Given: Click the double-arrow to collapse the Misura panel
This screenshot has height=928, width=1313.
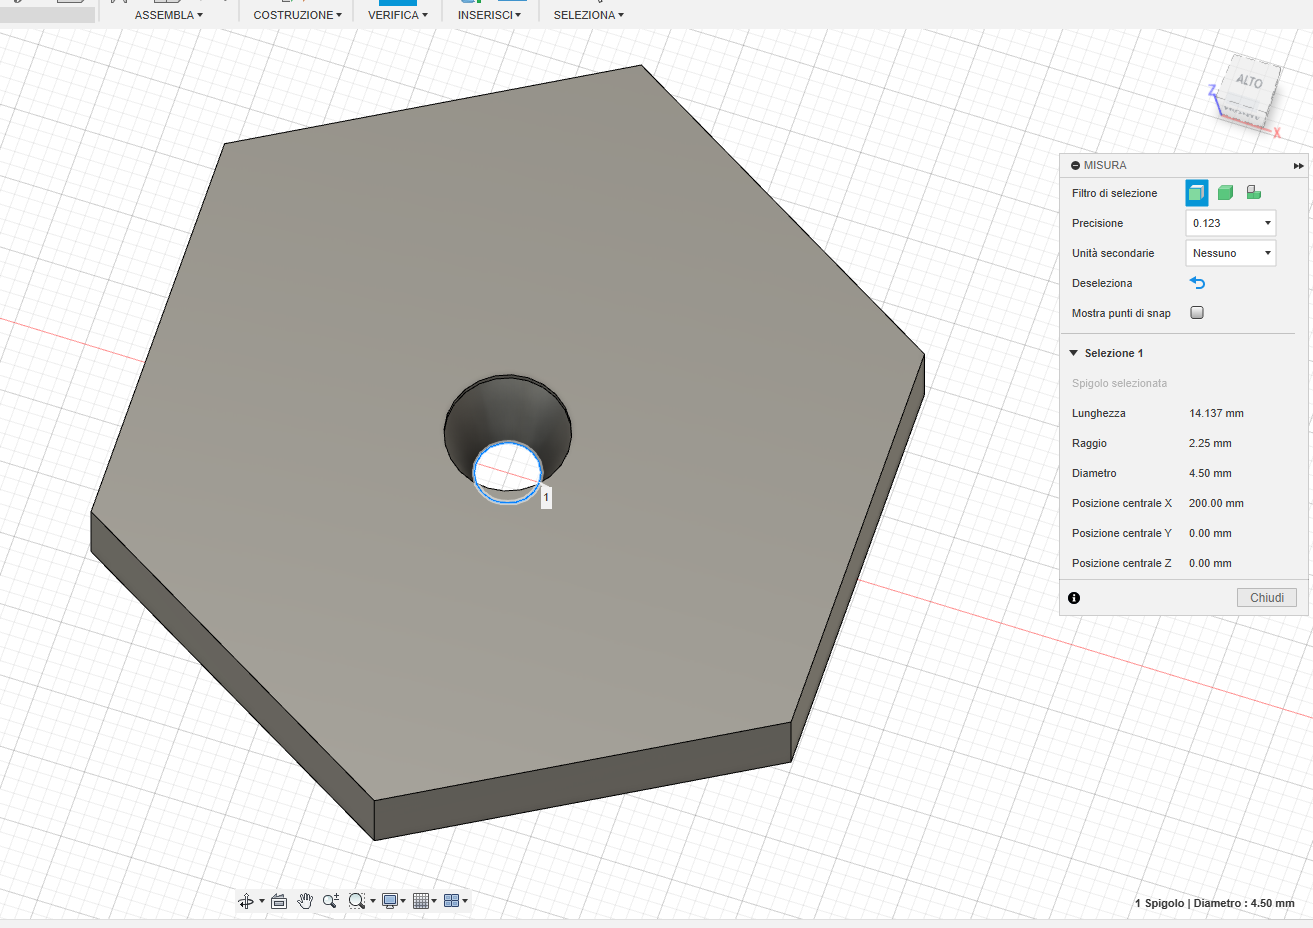Looking at the screenshot, I should coord(1298,165).
